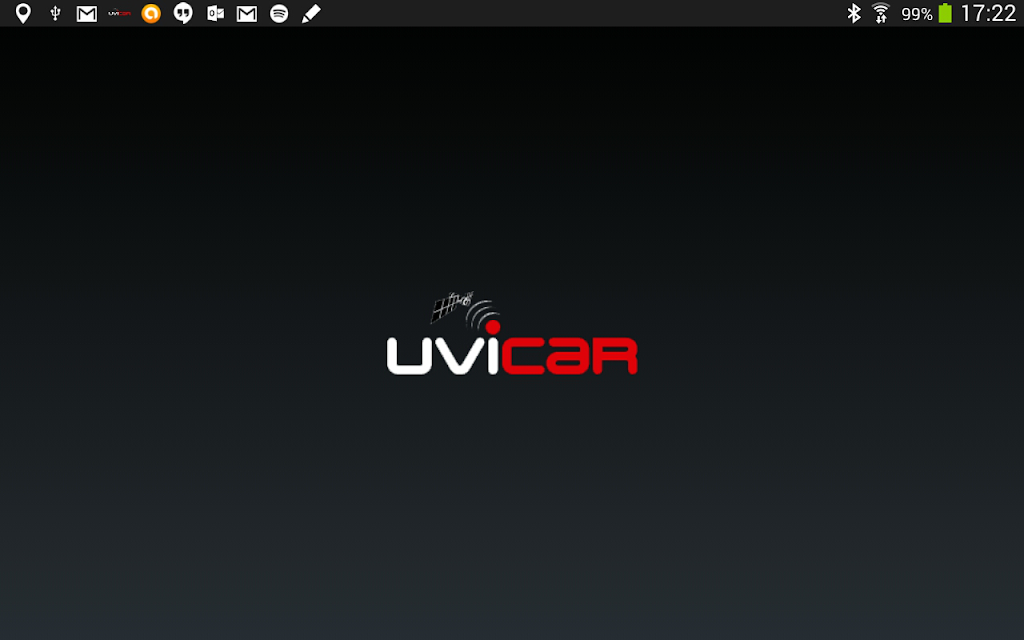Viewport: 1024px width, 640px height.
Task: Open the Spotify notification icon
Action: pyautogui.click(x=279, y=13)
